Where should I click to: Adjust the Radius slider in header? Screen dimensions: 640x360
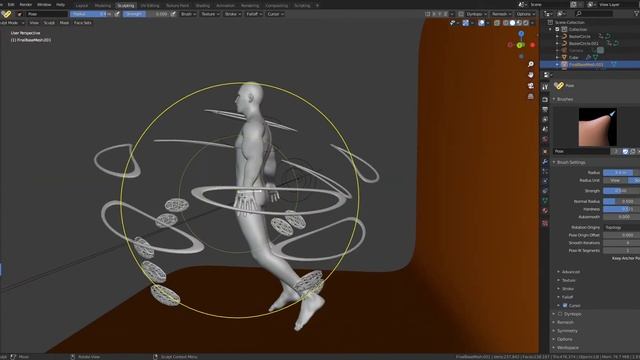(91, 14)
